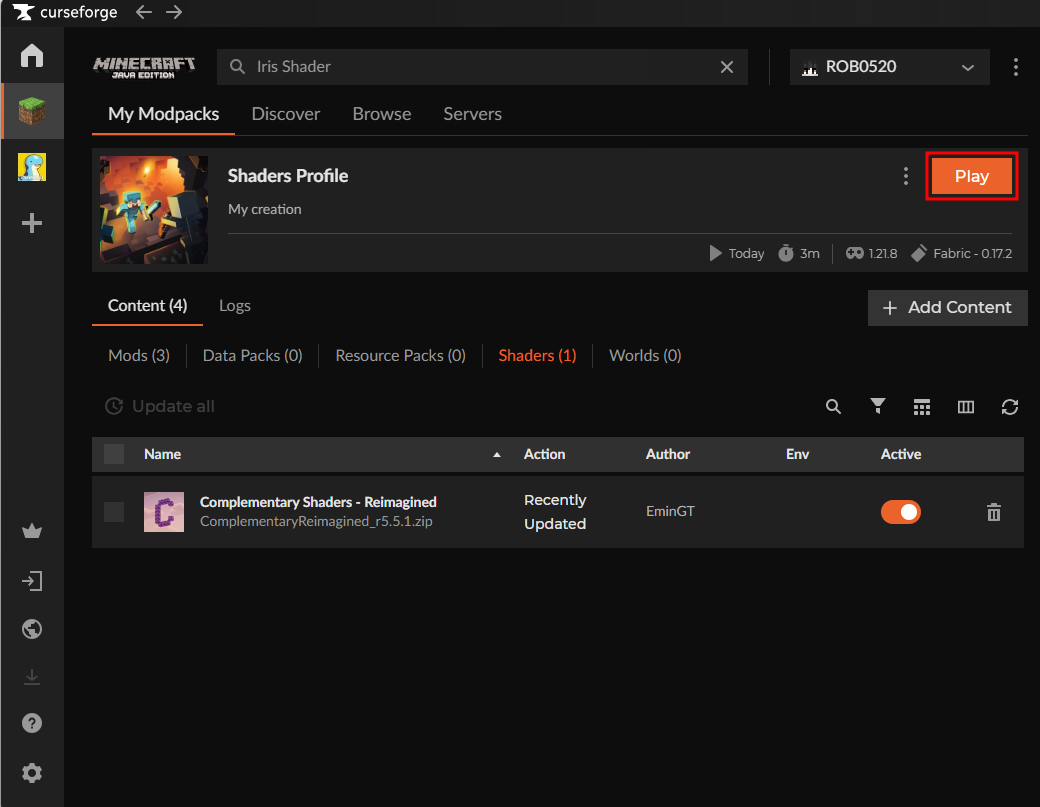This screenshot has width=1040, height=807.
Task: Click the Author column header
Action: click(668, 454)
